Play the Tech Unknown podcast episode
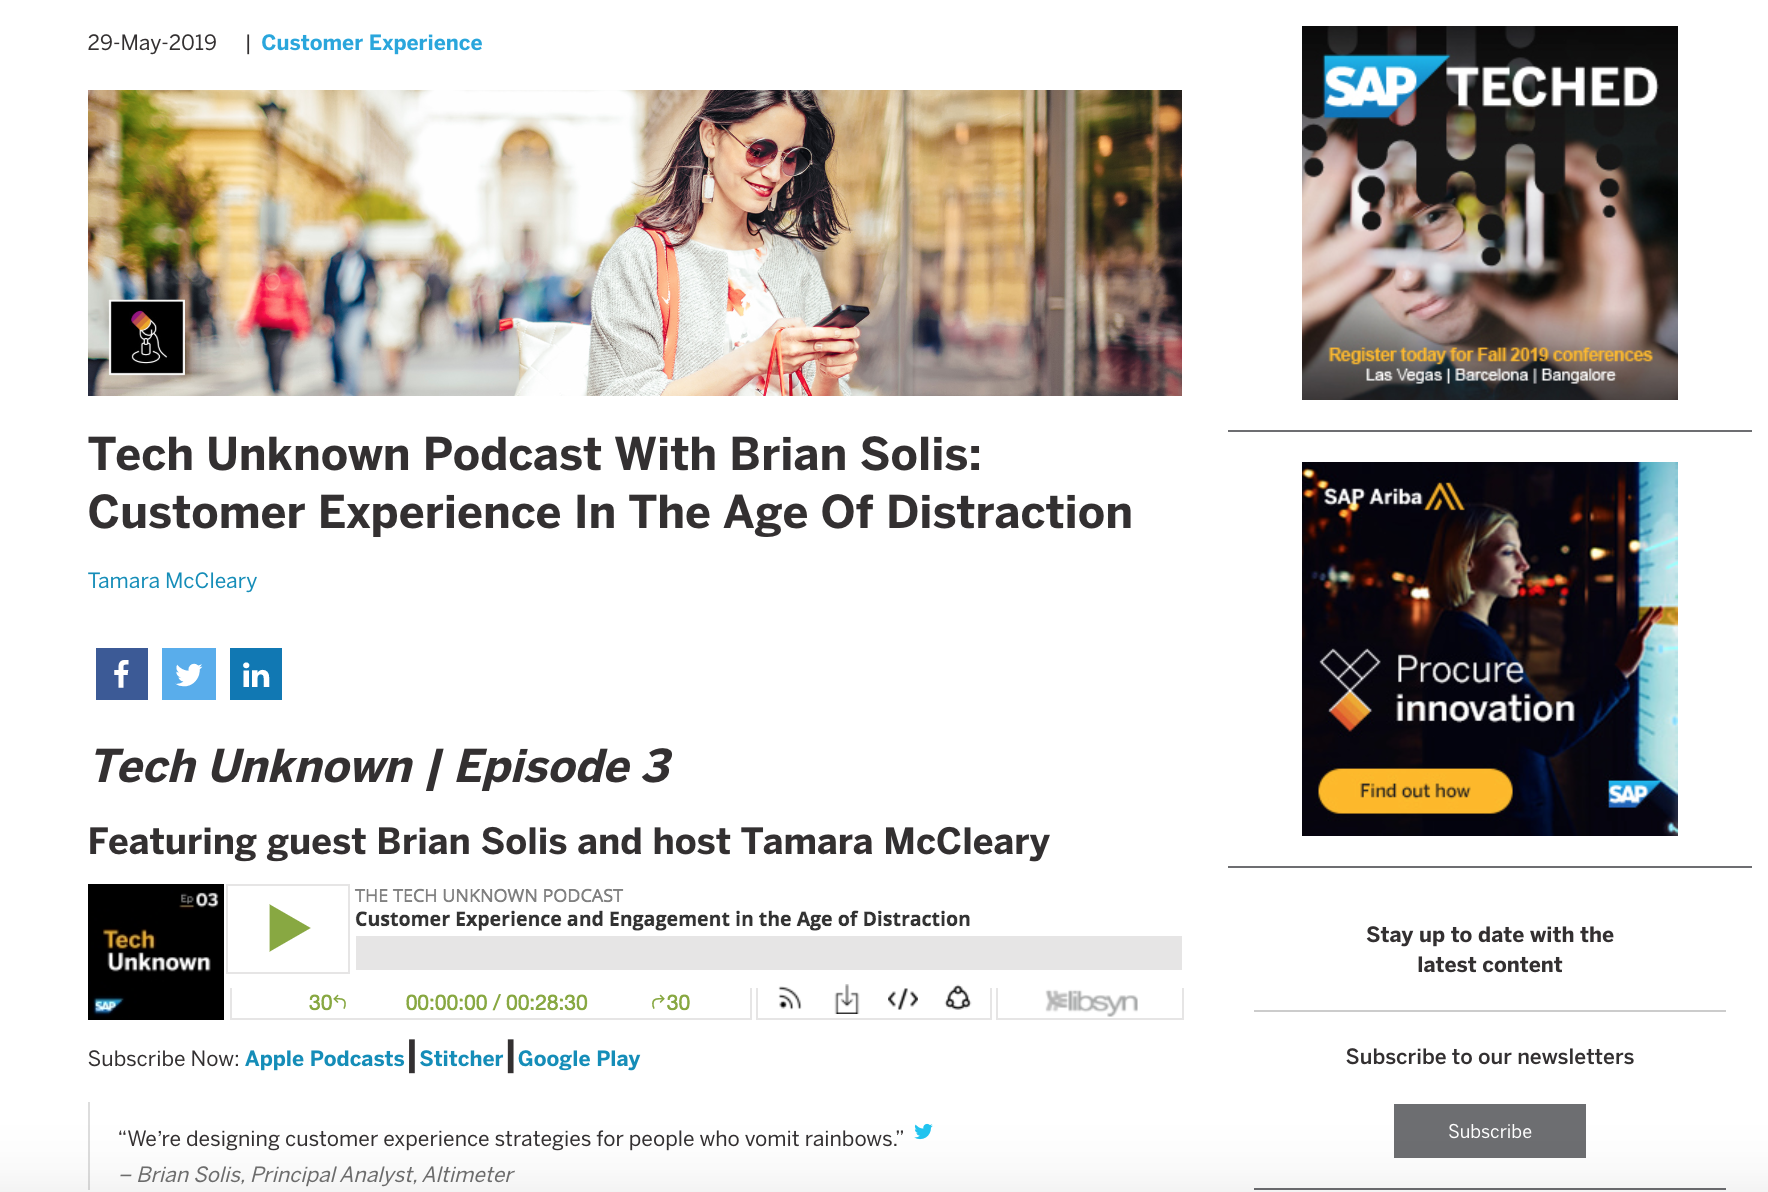The width and height of the screenshot is (1768, 1192). tap(288, 928)
